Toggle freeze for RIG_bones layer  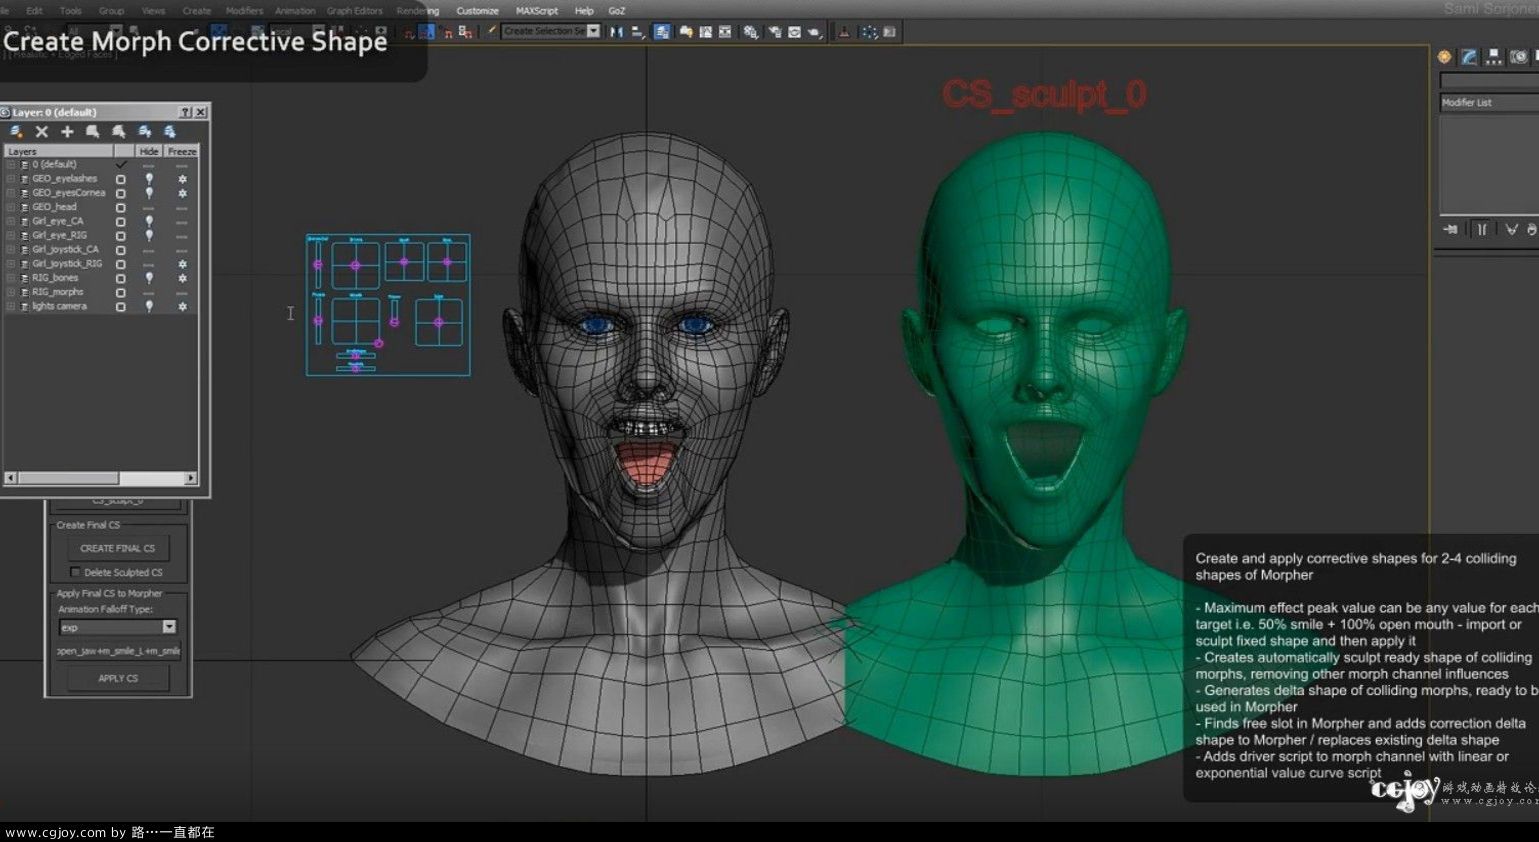[182, 278]
